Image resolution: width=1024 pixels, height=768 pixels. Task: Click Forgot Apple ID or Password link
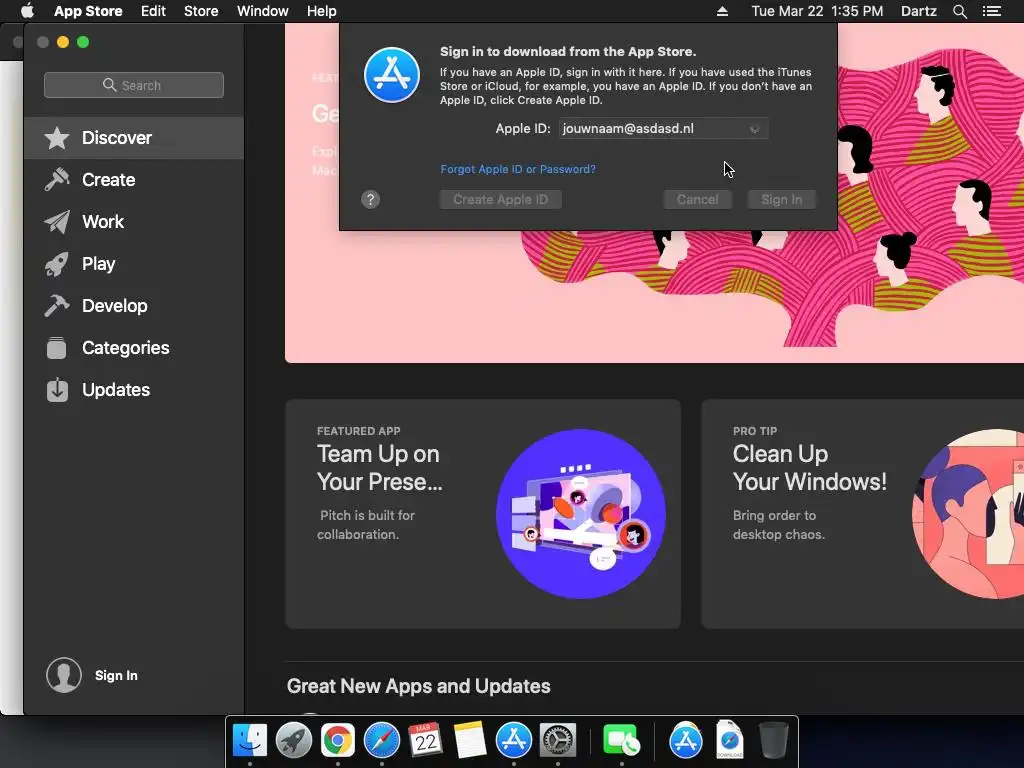518,169
